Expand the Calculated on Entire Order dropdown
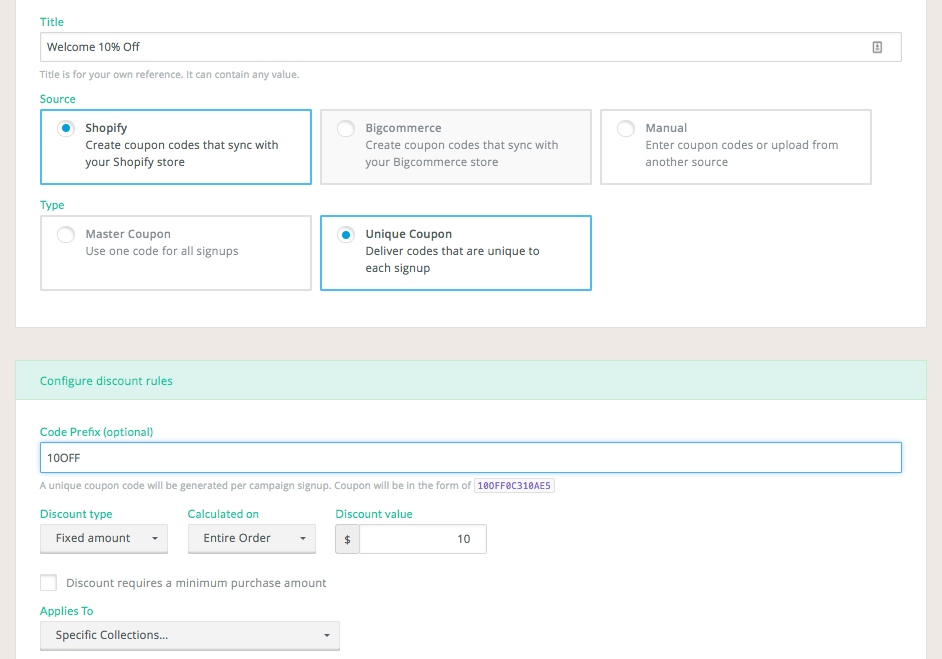The image size is (942, 659). (x=252, y=538)
